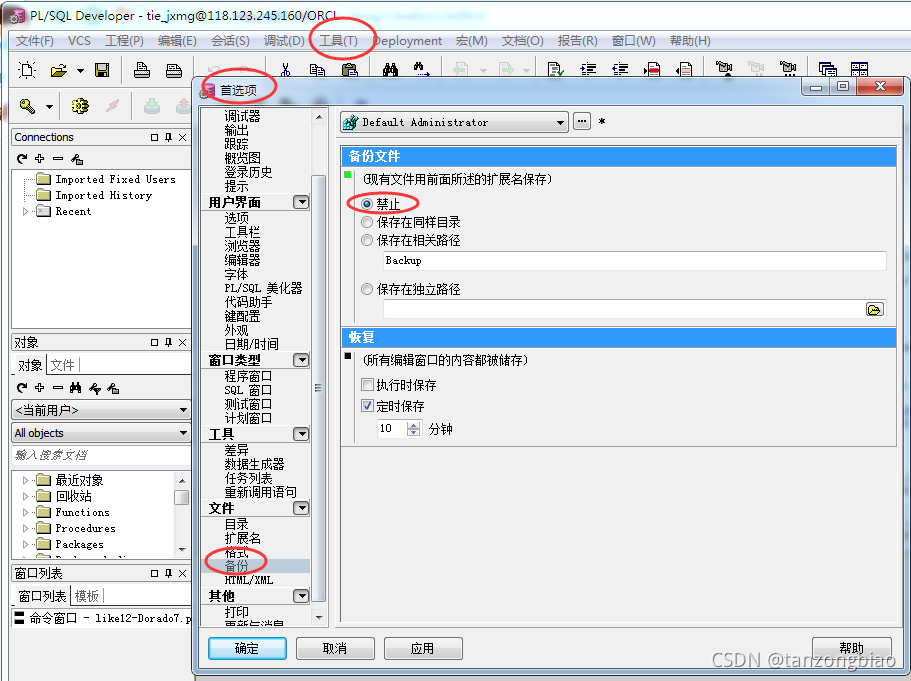This screenshot has height=681, width=911.
Task: Uncheck the 定时保存 checkbox
Action: [367, 406]
